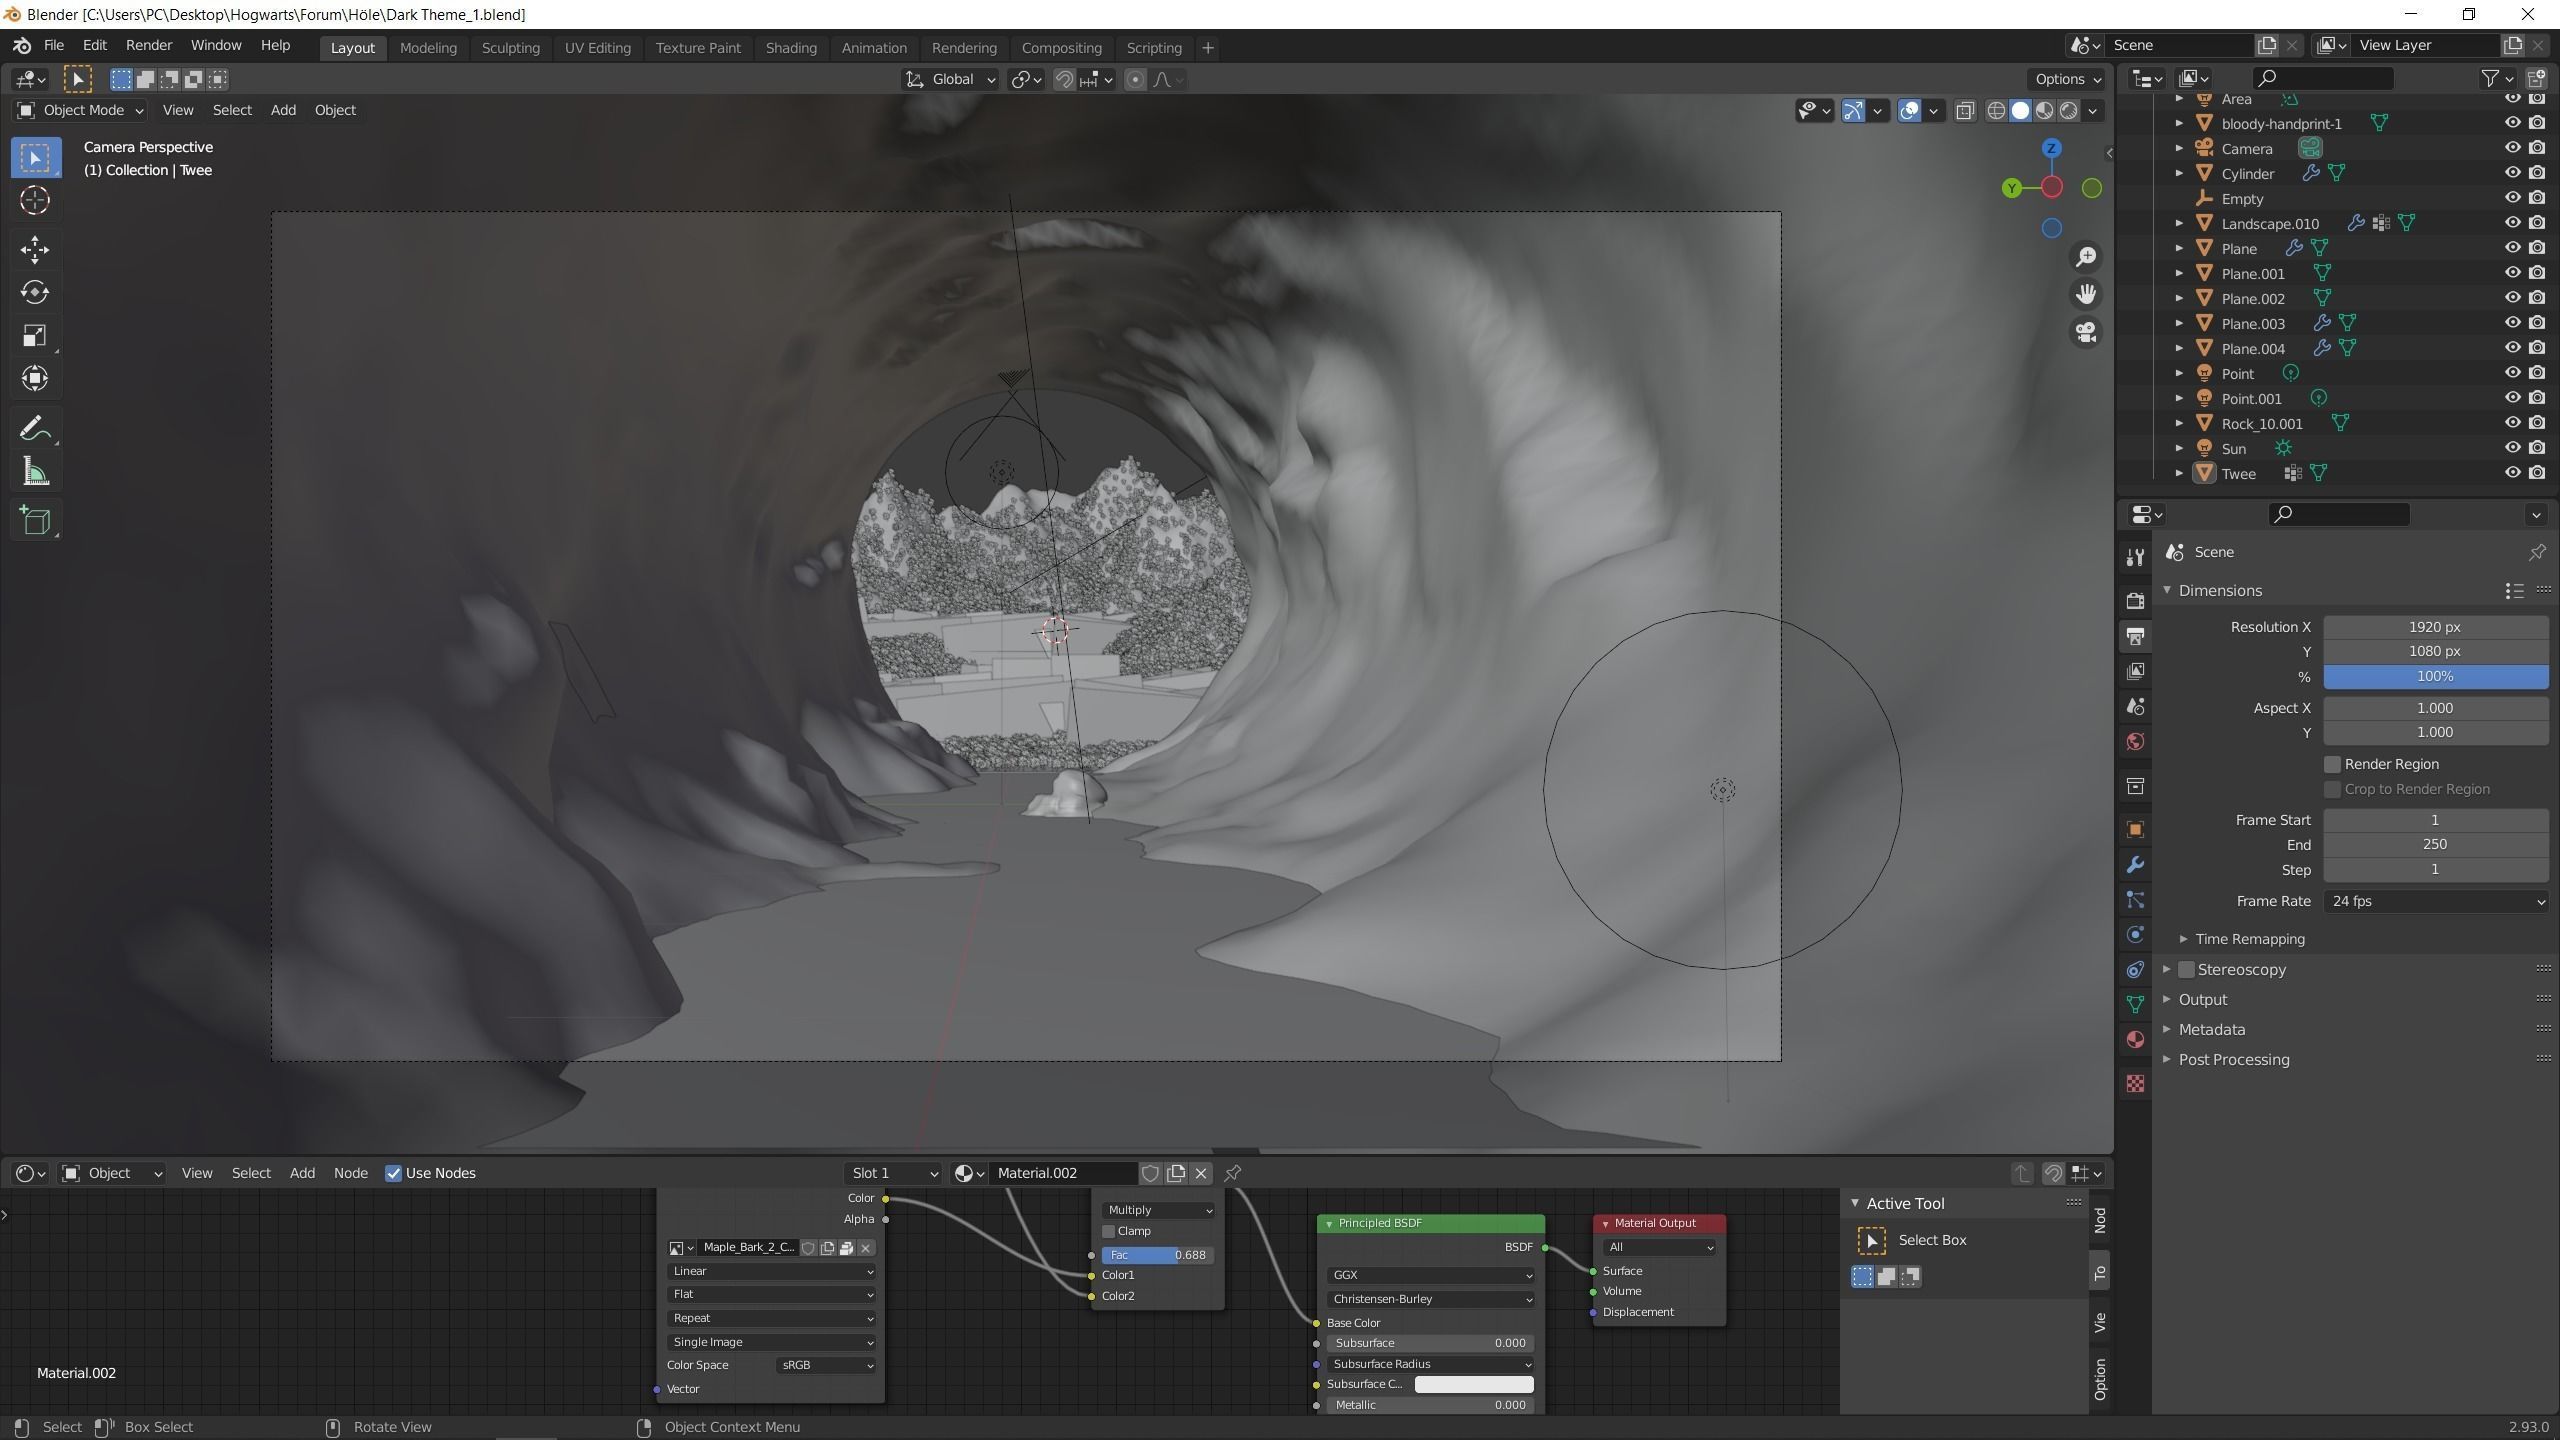
Task: Activate the Rotate tool
Action: [x=35, y=292]
